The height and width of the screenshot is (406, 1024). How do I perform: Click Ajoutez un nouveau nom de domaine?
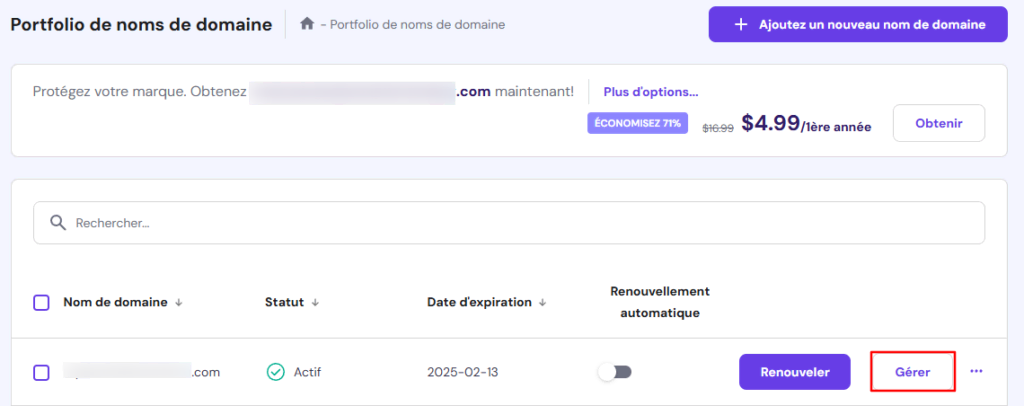coord(857,24)
